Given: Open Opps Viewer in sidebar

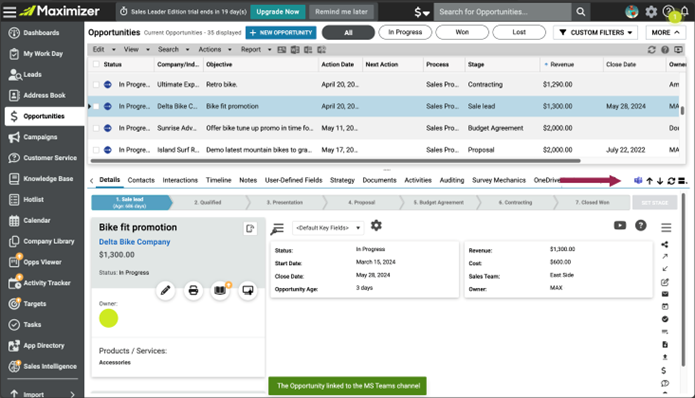Looking at the screenshot, I should pyautogui.click(x=42, y=262).
